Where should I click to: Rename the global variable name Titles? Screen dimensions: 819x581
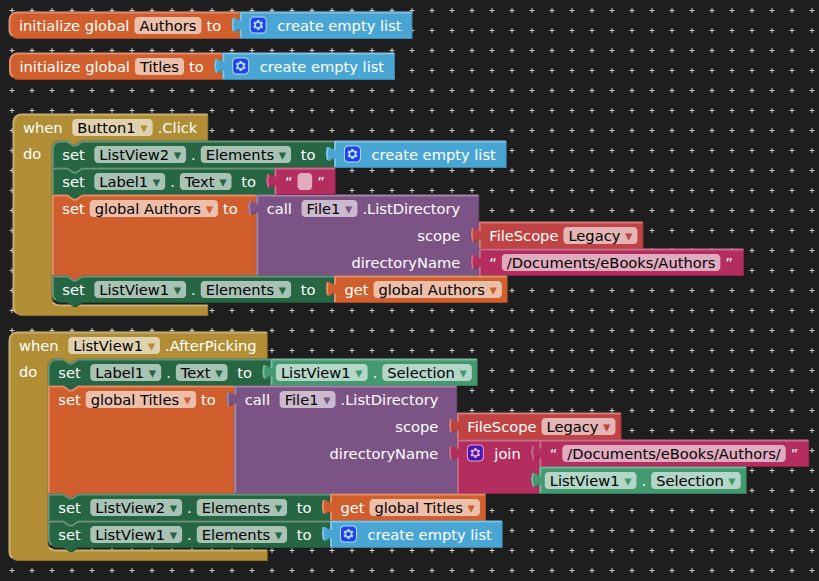tap(159, 66)
